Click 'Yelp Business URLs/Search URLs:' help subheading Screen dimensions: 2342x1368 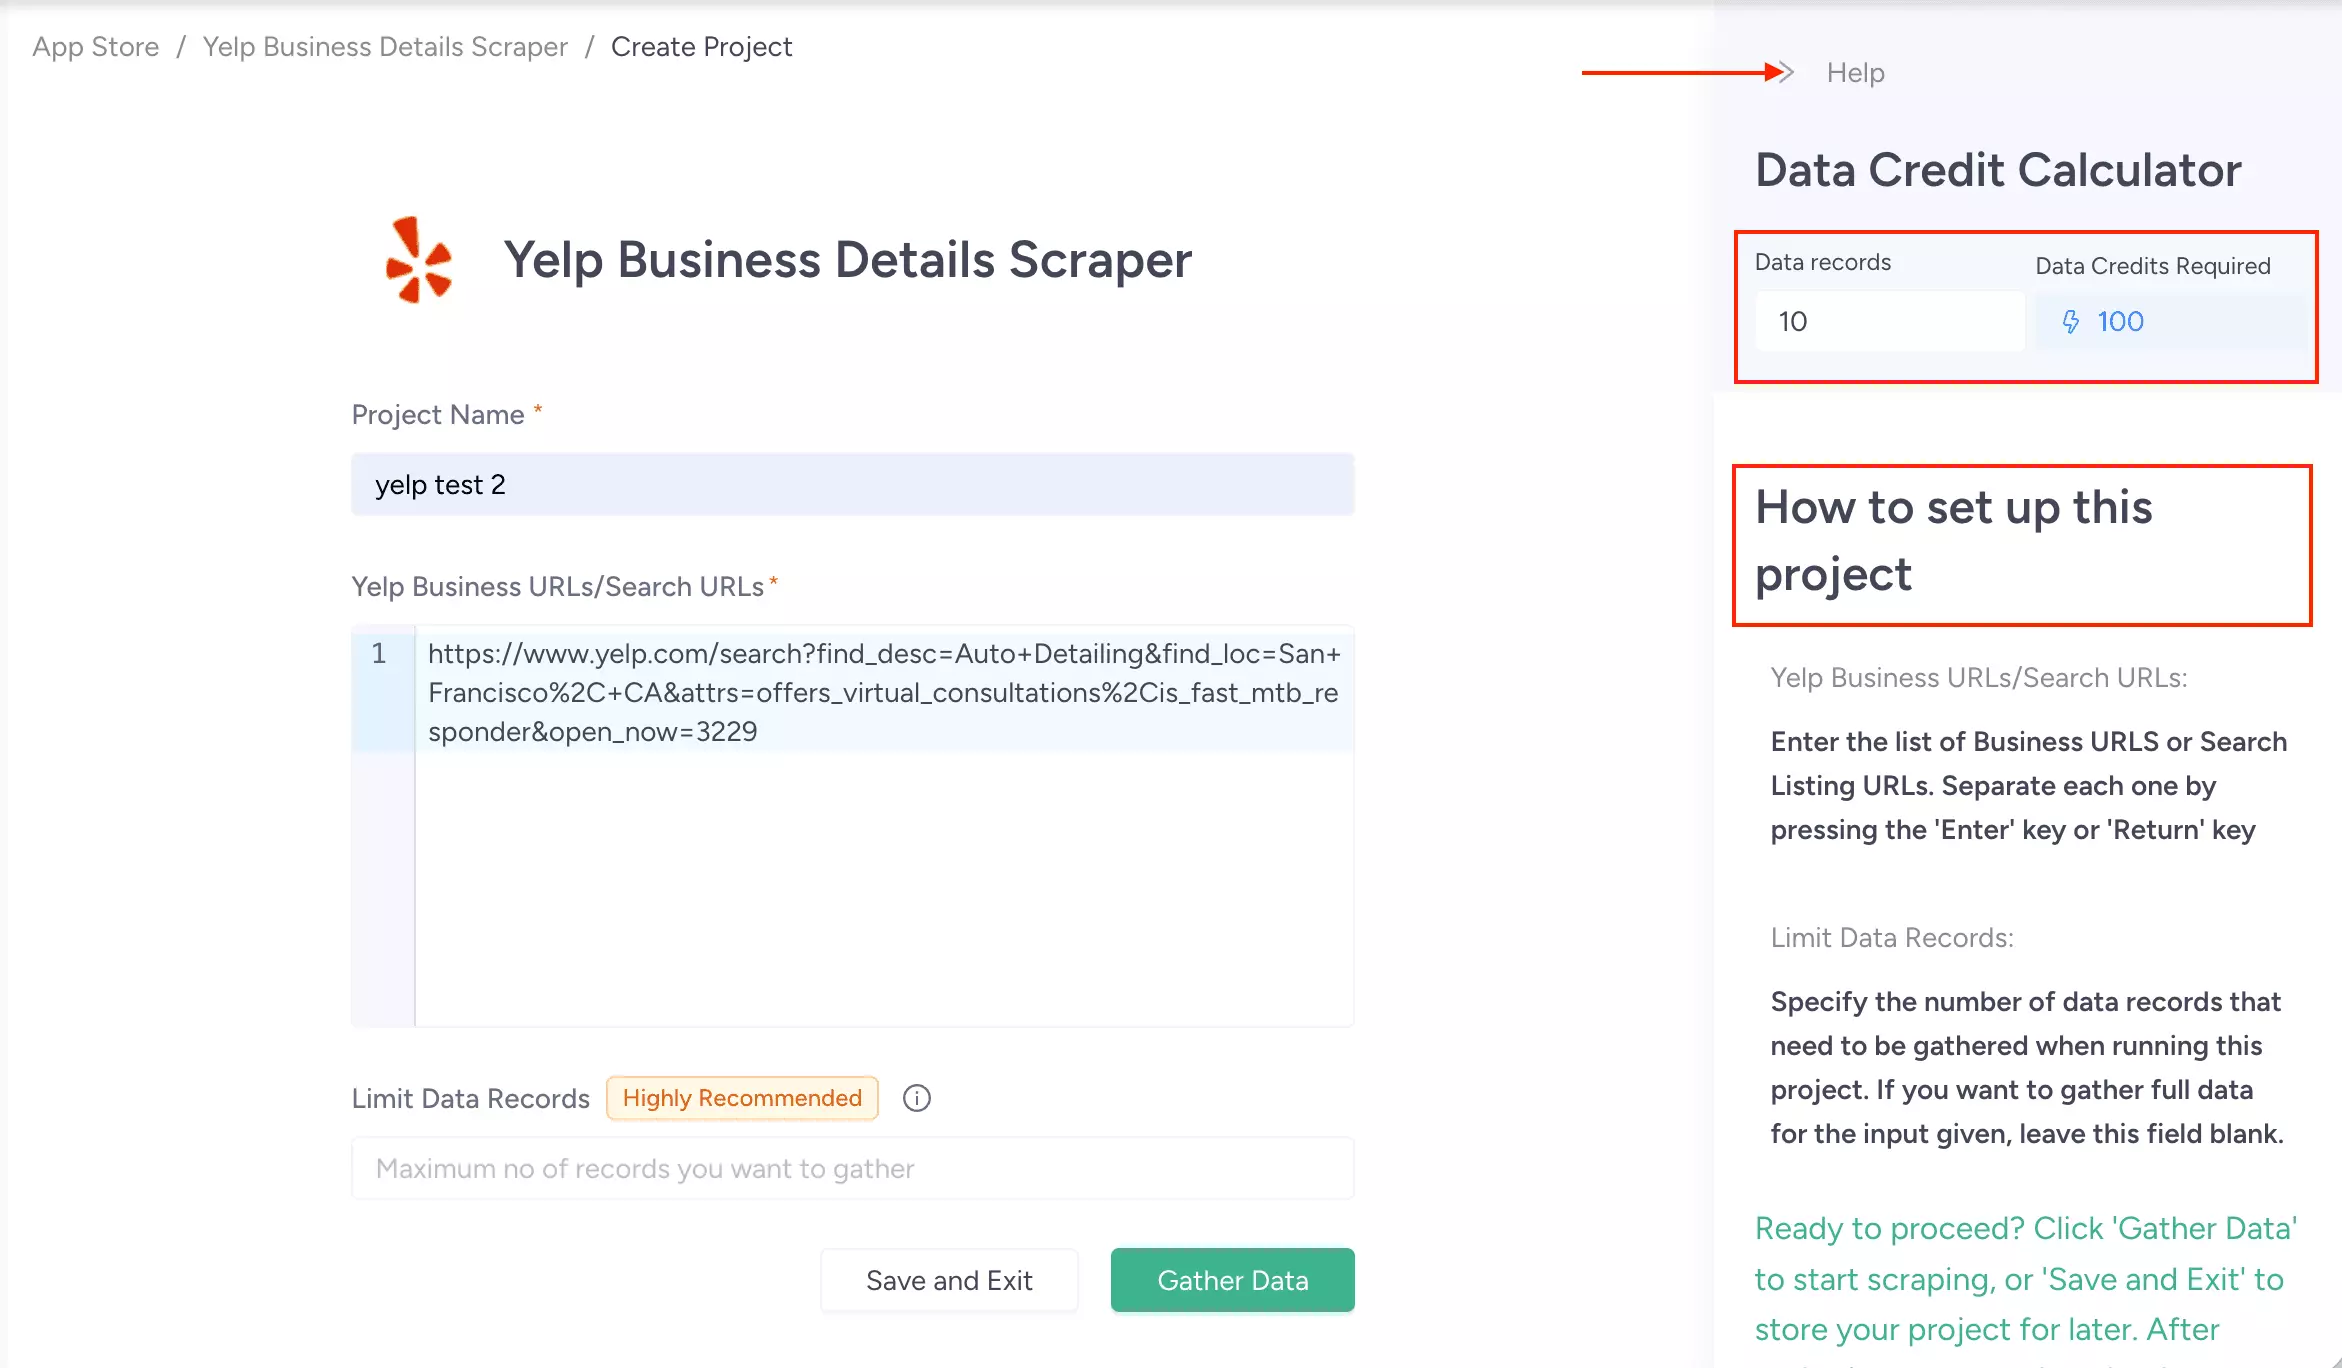click(x=1979, y=678)
